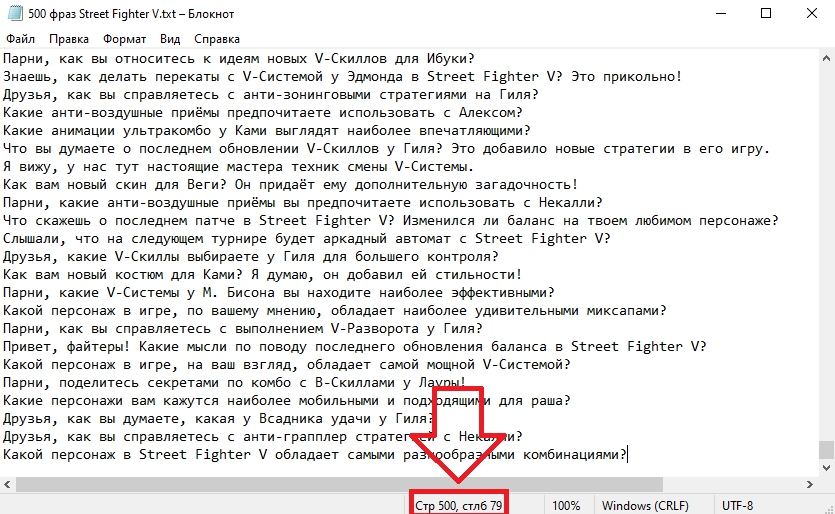Click the line about новый костюм для Ками
The width and height of the screenshot is (835, 514).
click(263, 275)
